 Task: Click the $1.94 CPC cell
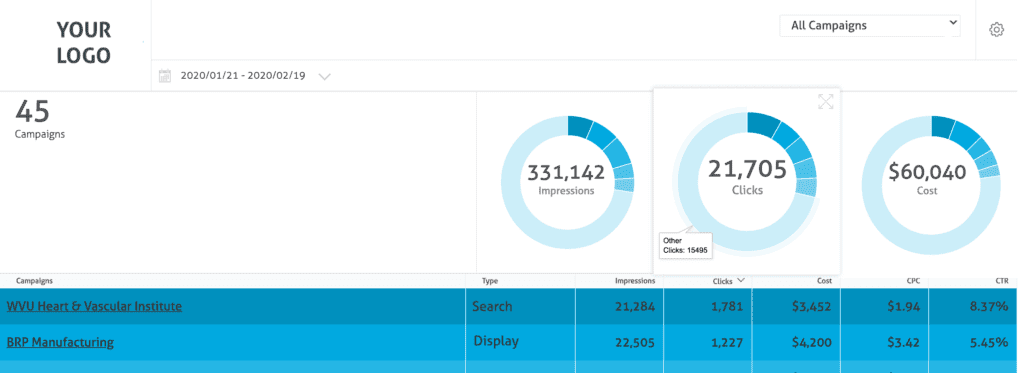tap(904, 306)
